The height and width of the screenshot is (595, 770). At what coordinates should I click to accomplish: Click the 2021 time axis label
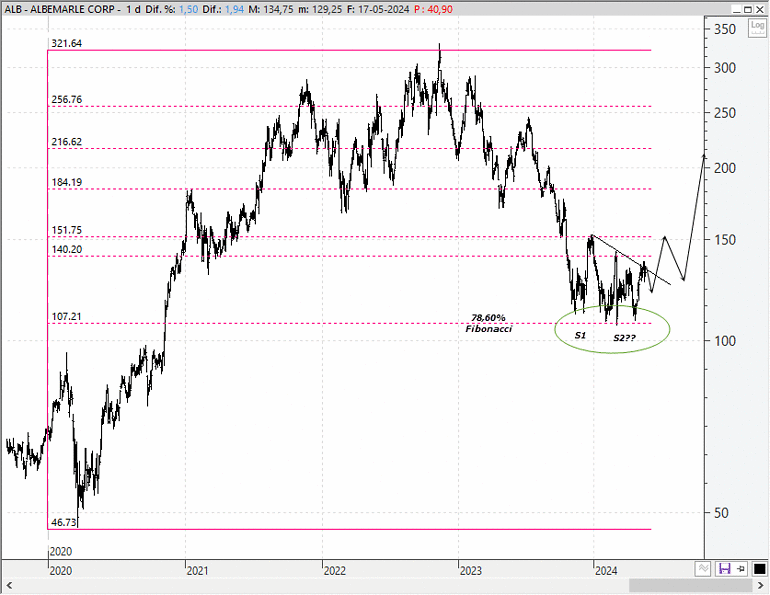click(x=197, y=571)
